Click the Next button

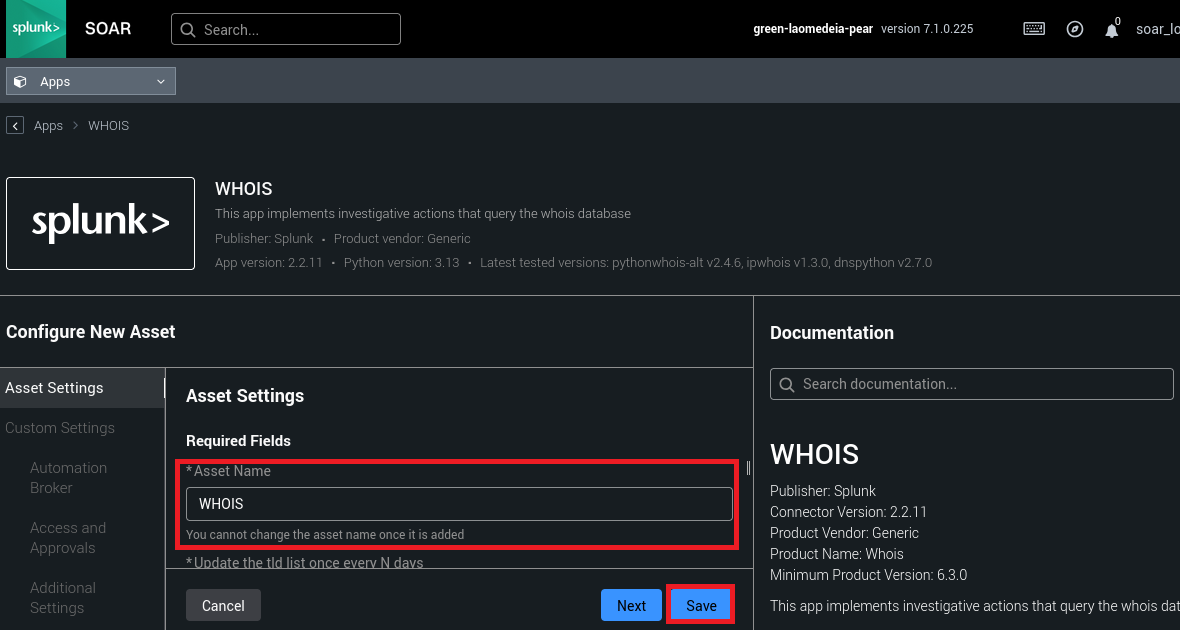[x=631, y=605]
